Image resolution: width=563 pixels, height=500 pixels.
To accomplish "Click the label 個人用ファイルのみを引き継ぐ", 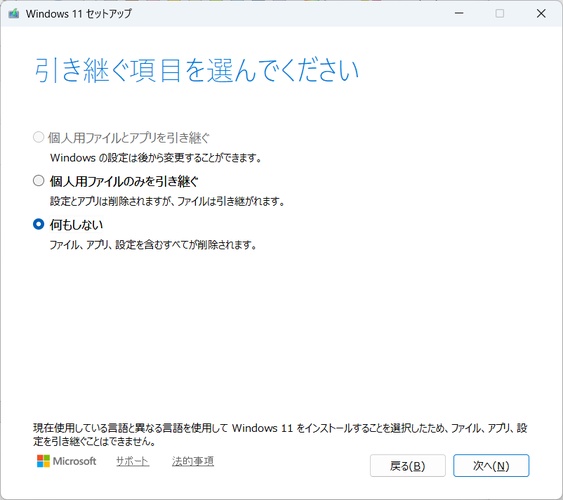I will (124, 181).
